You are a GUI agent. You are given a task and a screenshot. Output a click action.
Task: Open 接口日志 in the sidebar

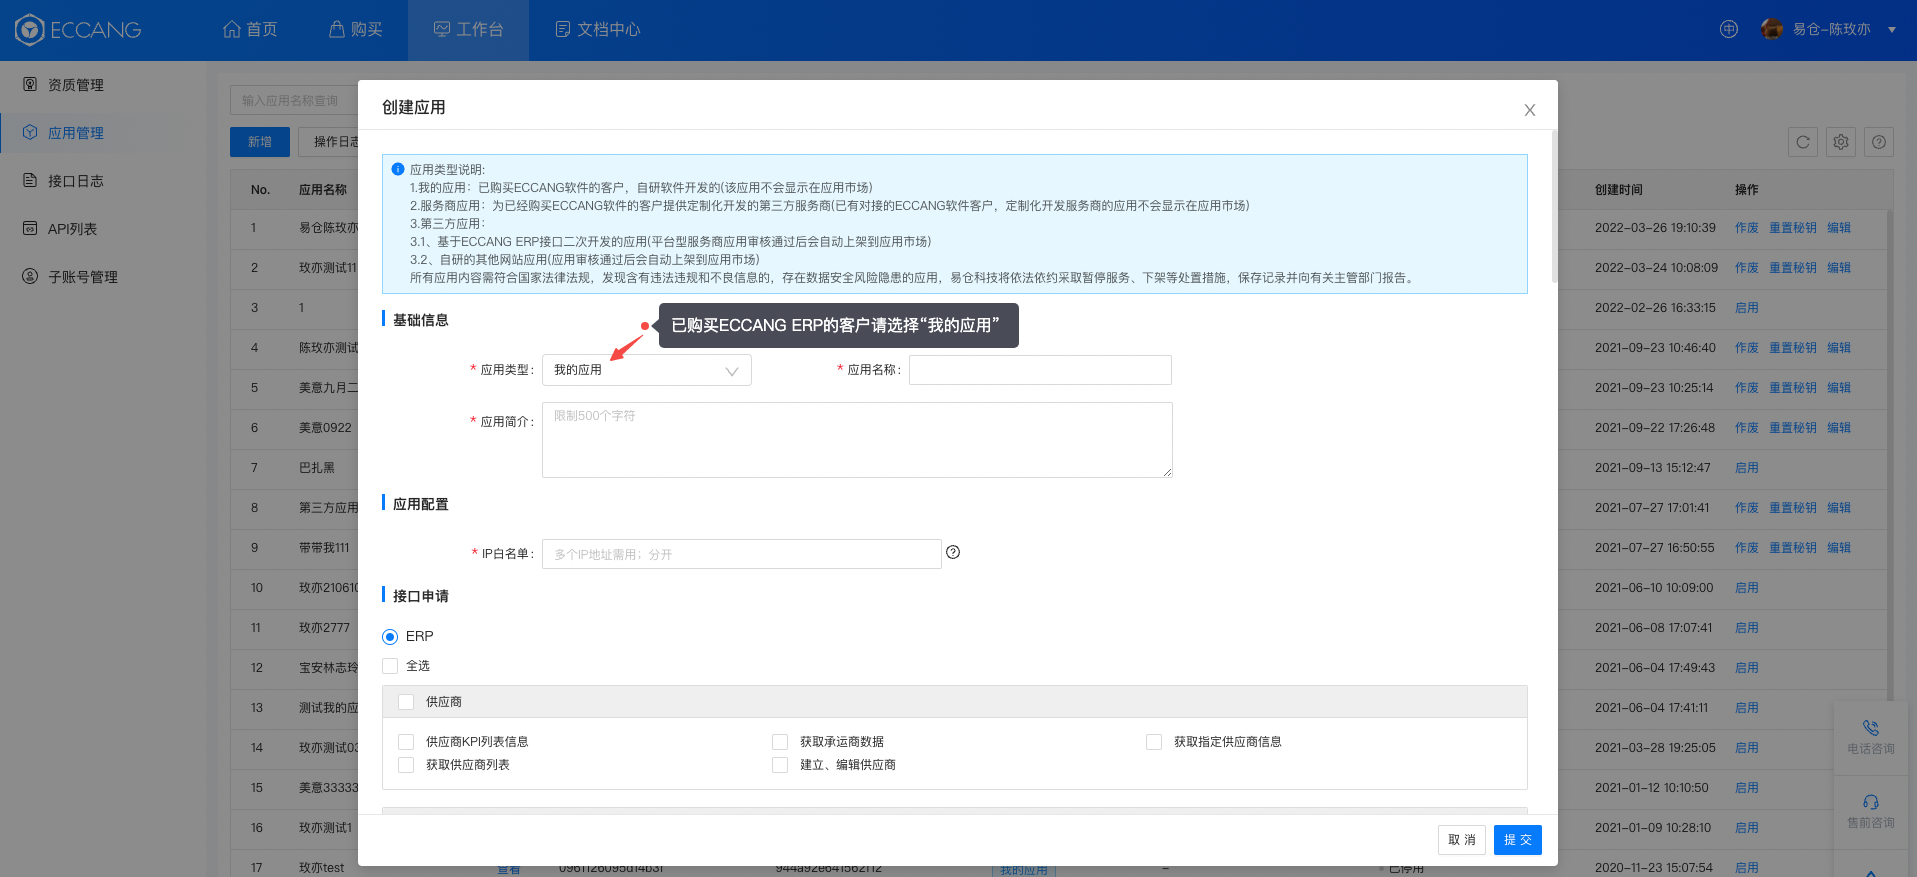point(76,181)
